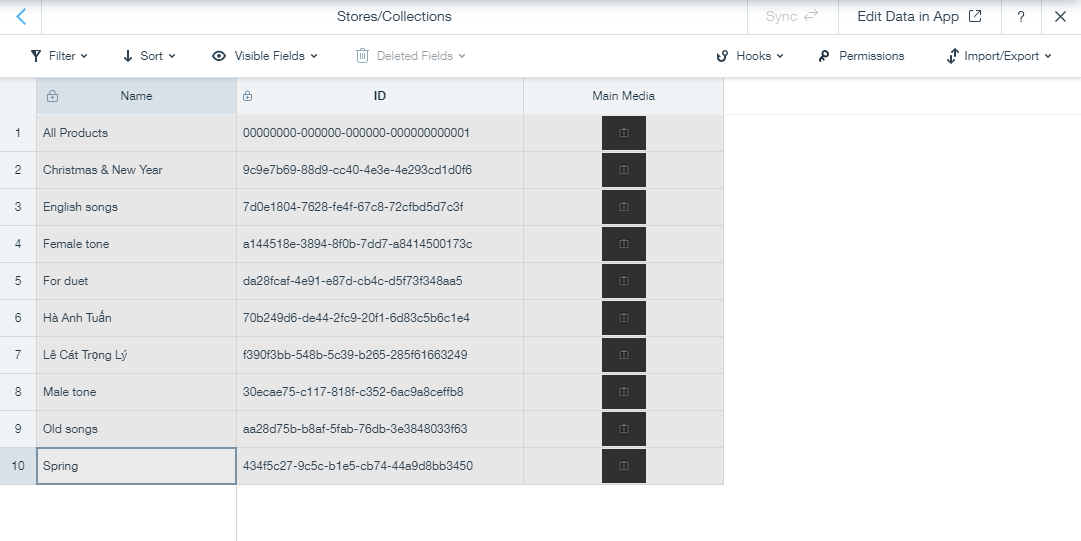1081x541 pixels.
Task: Open the Visible Fields dropdown
Action: tap(265, 56)
